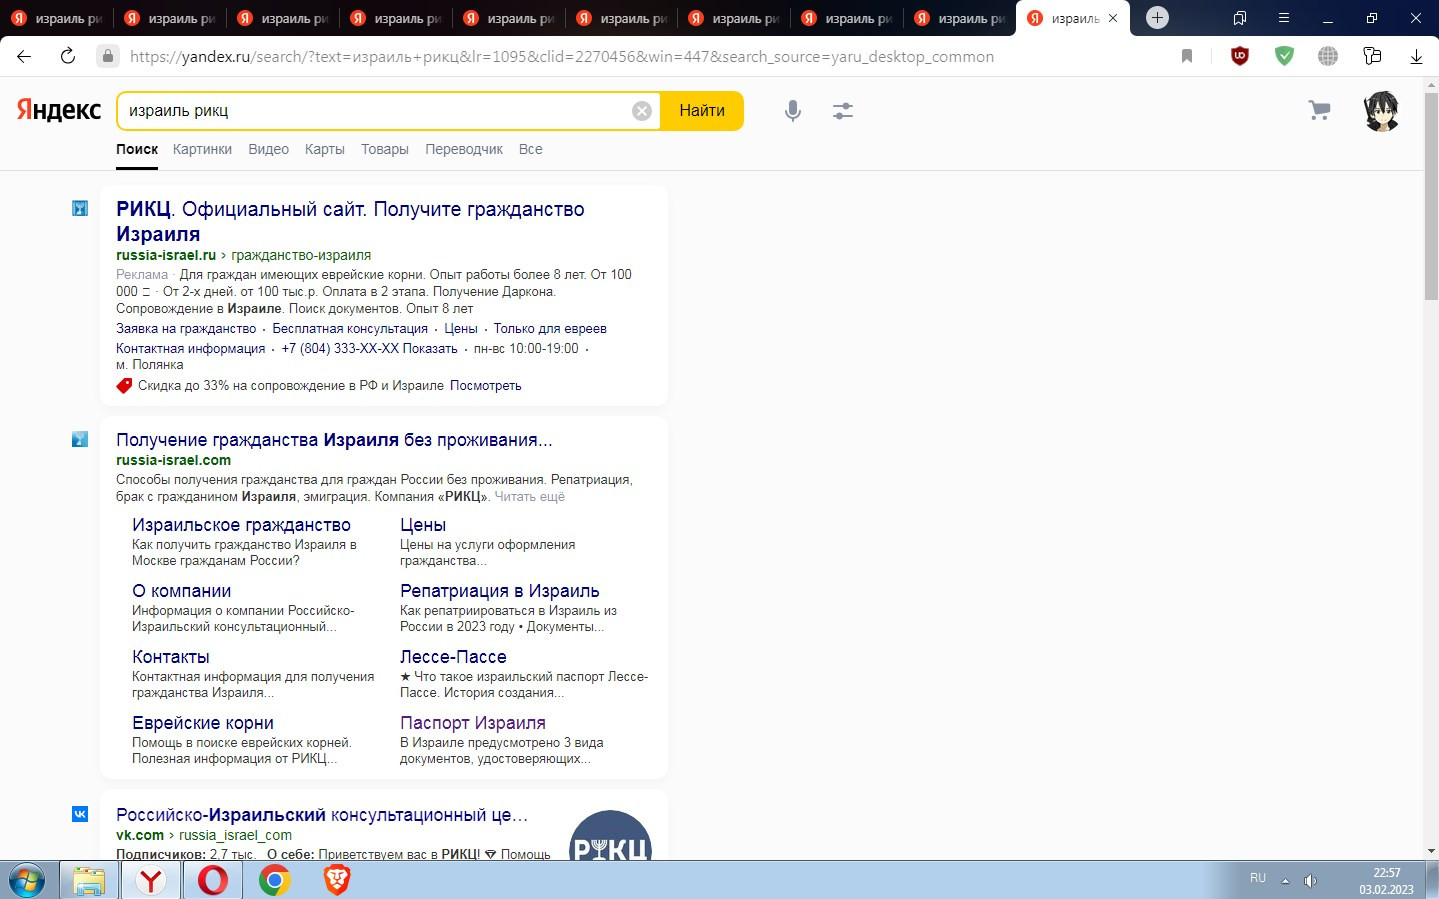The width and height of the screenshot is (1439, 899).
Task: Open a new browser tab with plus
Action: pos(1157,17)
